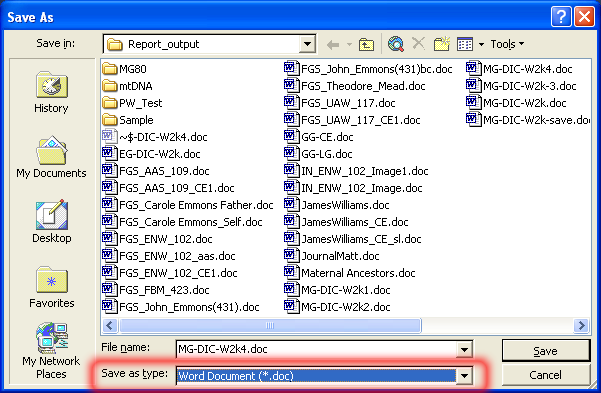Expand the File name dropdown arrow
Viewport: 601px width, 393px height.
point(464,349)
